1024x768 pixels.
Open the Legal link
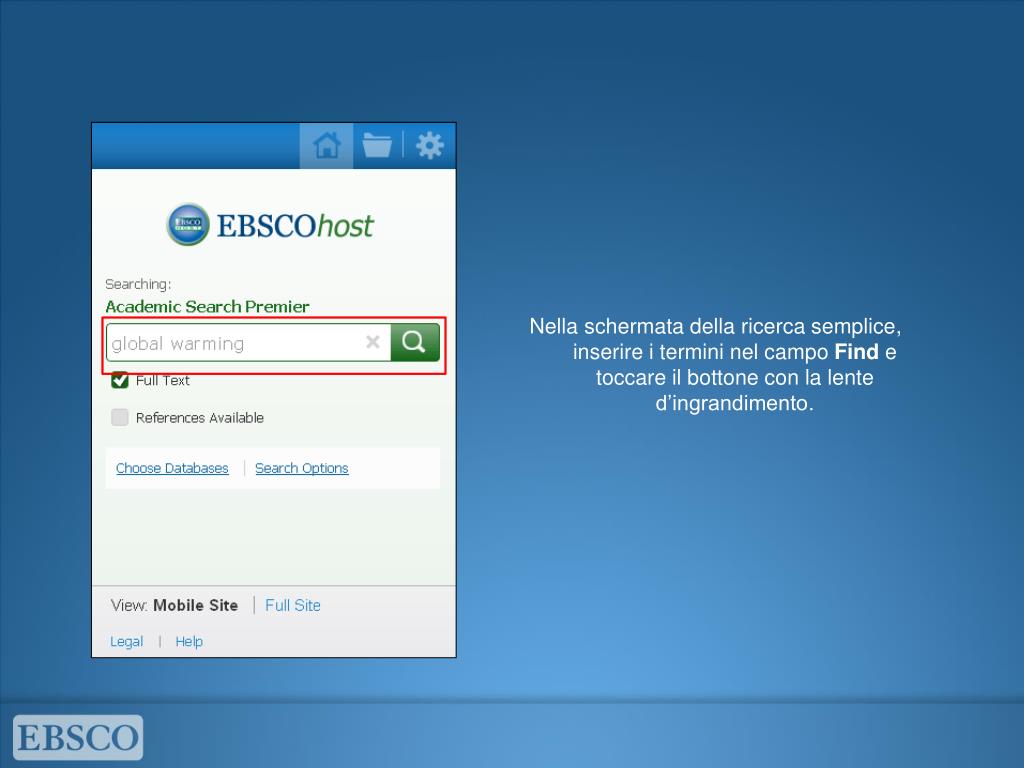pyautogui.click(x=126, y=641)
